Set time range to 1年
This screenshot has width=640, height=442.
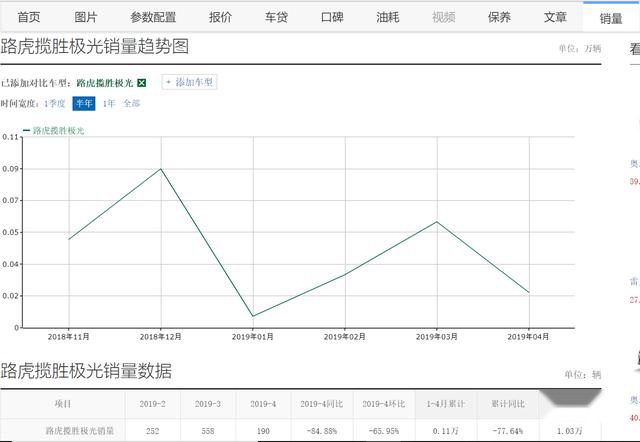point(109,103)
